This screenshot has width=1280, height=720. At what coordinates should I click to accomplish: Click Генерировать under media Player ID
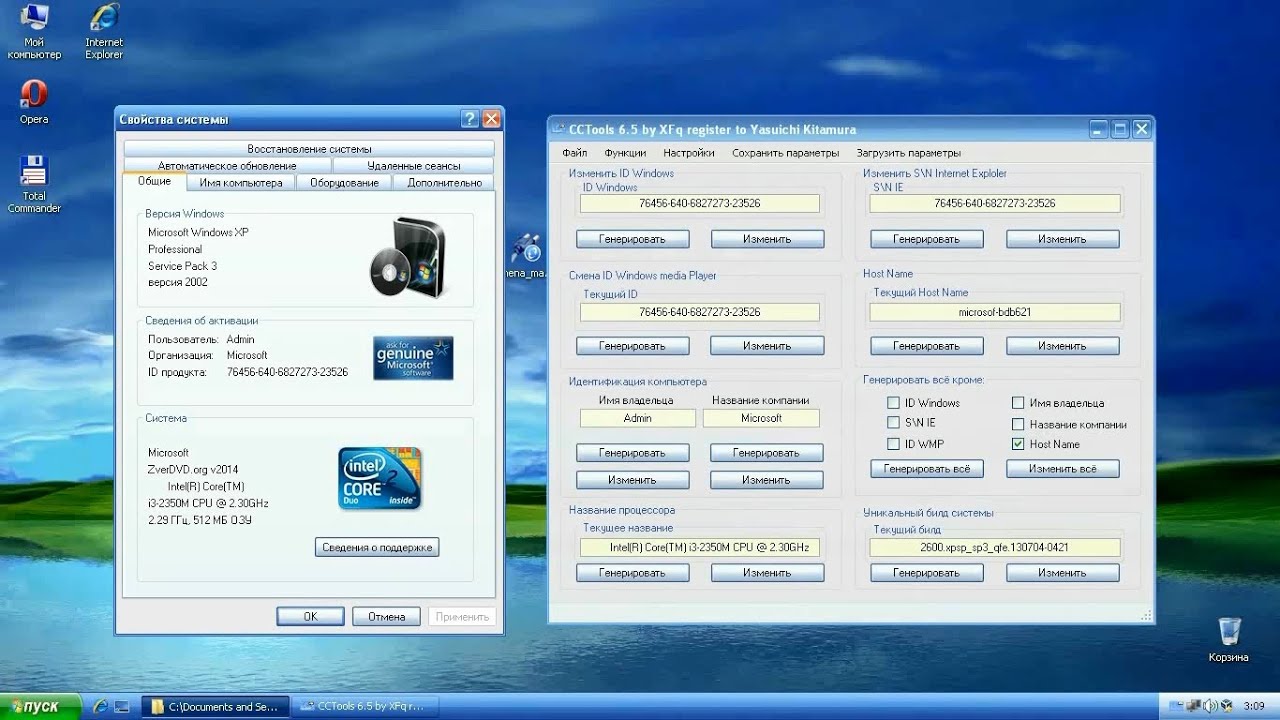(x=632, y=346)
